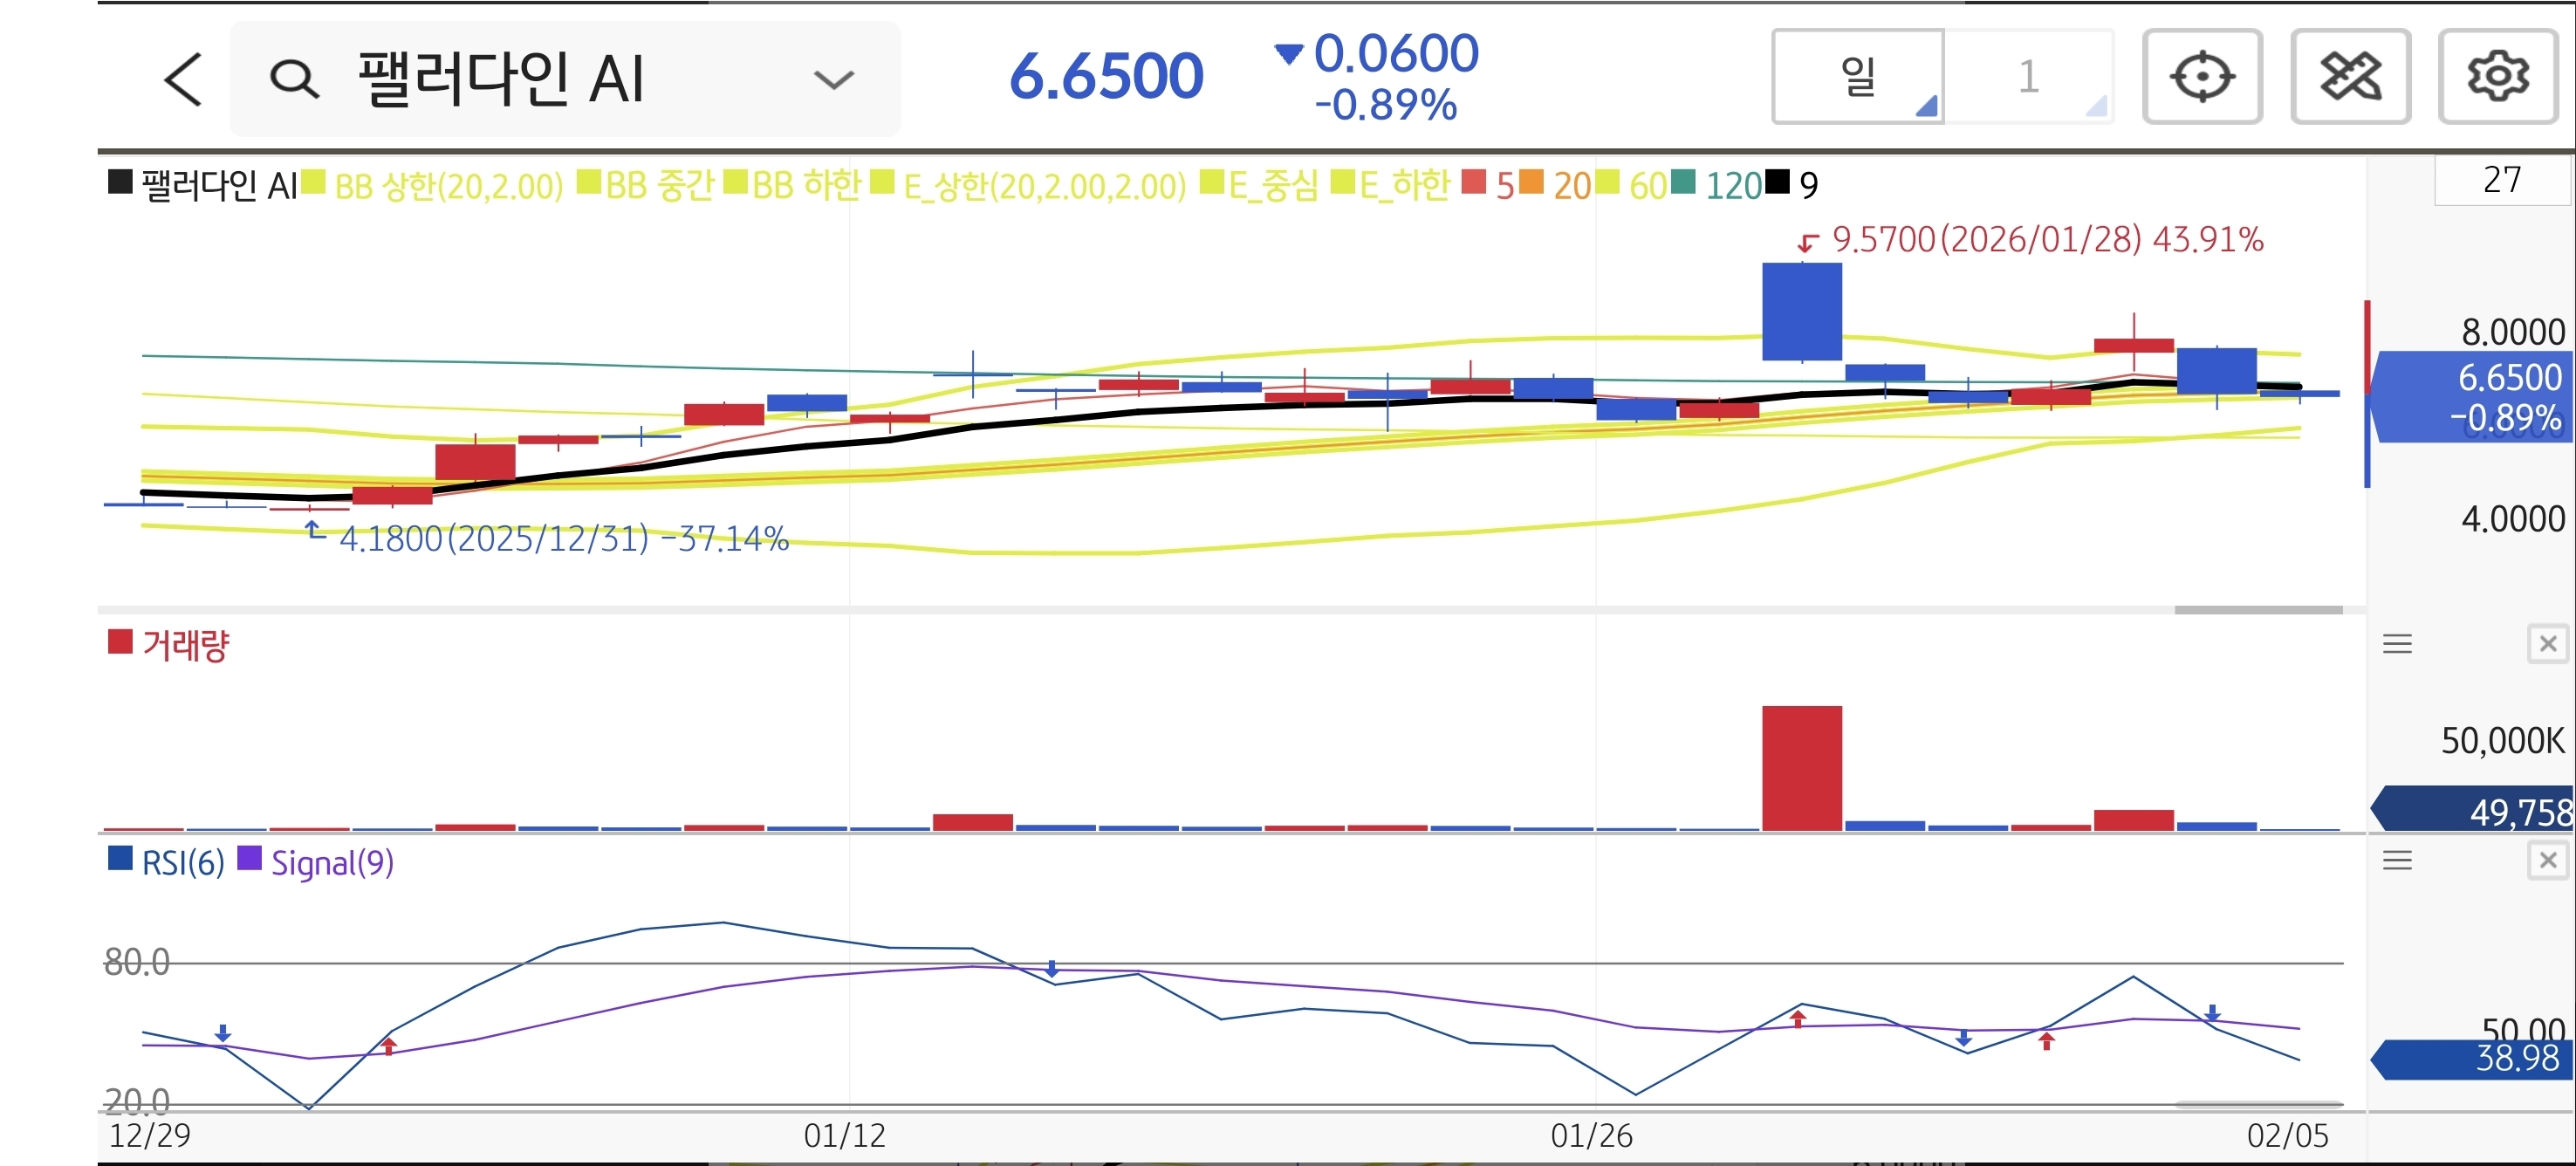The height and width of the screenshot is (1166, 2576).
Task: Open the interval number 1 dropdown
Action: pos(2029,77)
